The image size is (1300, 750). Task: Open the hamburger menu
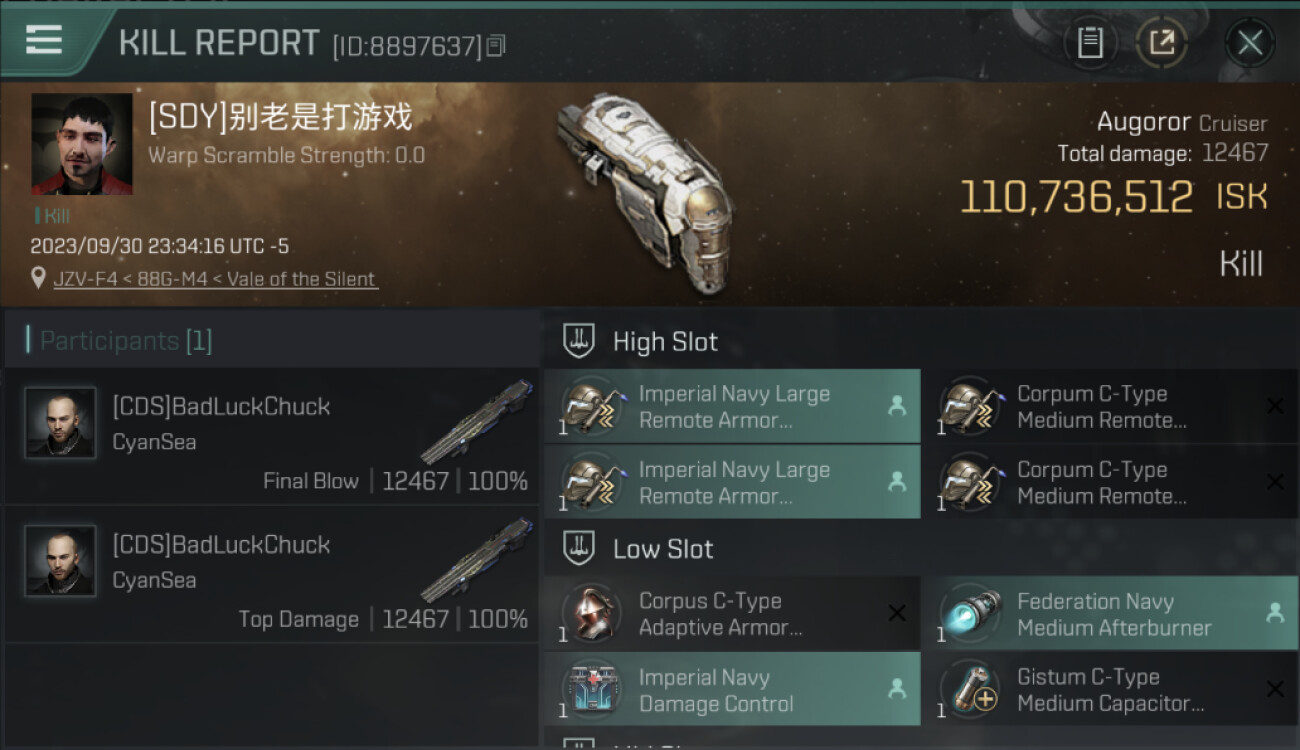coord(44,40)
